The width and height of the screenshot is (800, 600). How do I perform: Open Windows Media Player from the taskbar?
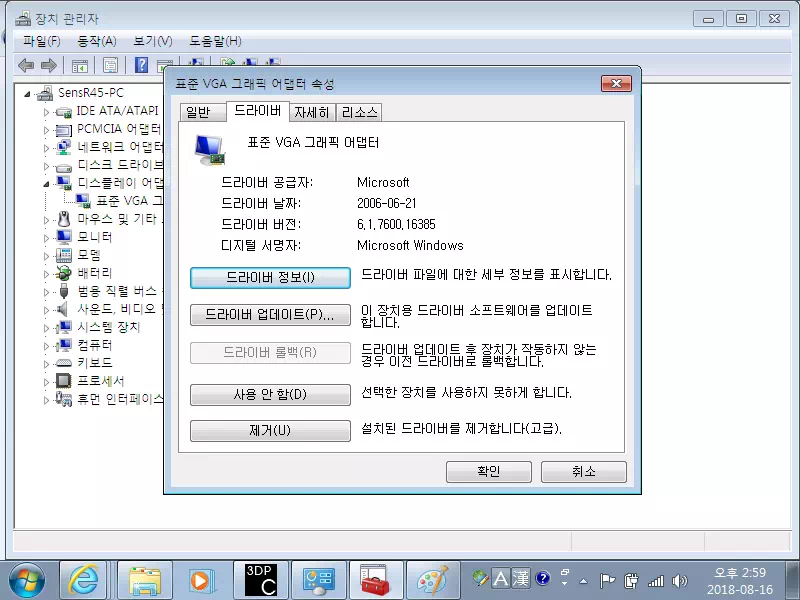click(203, 580)
